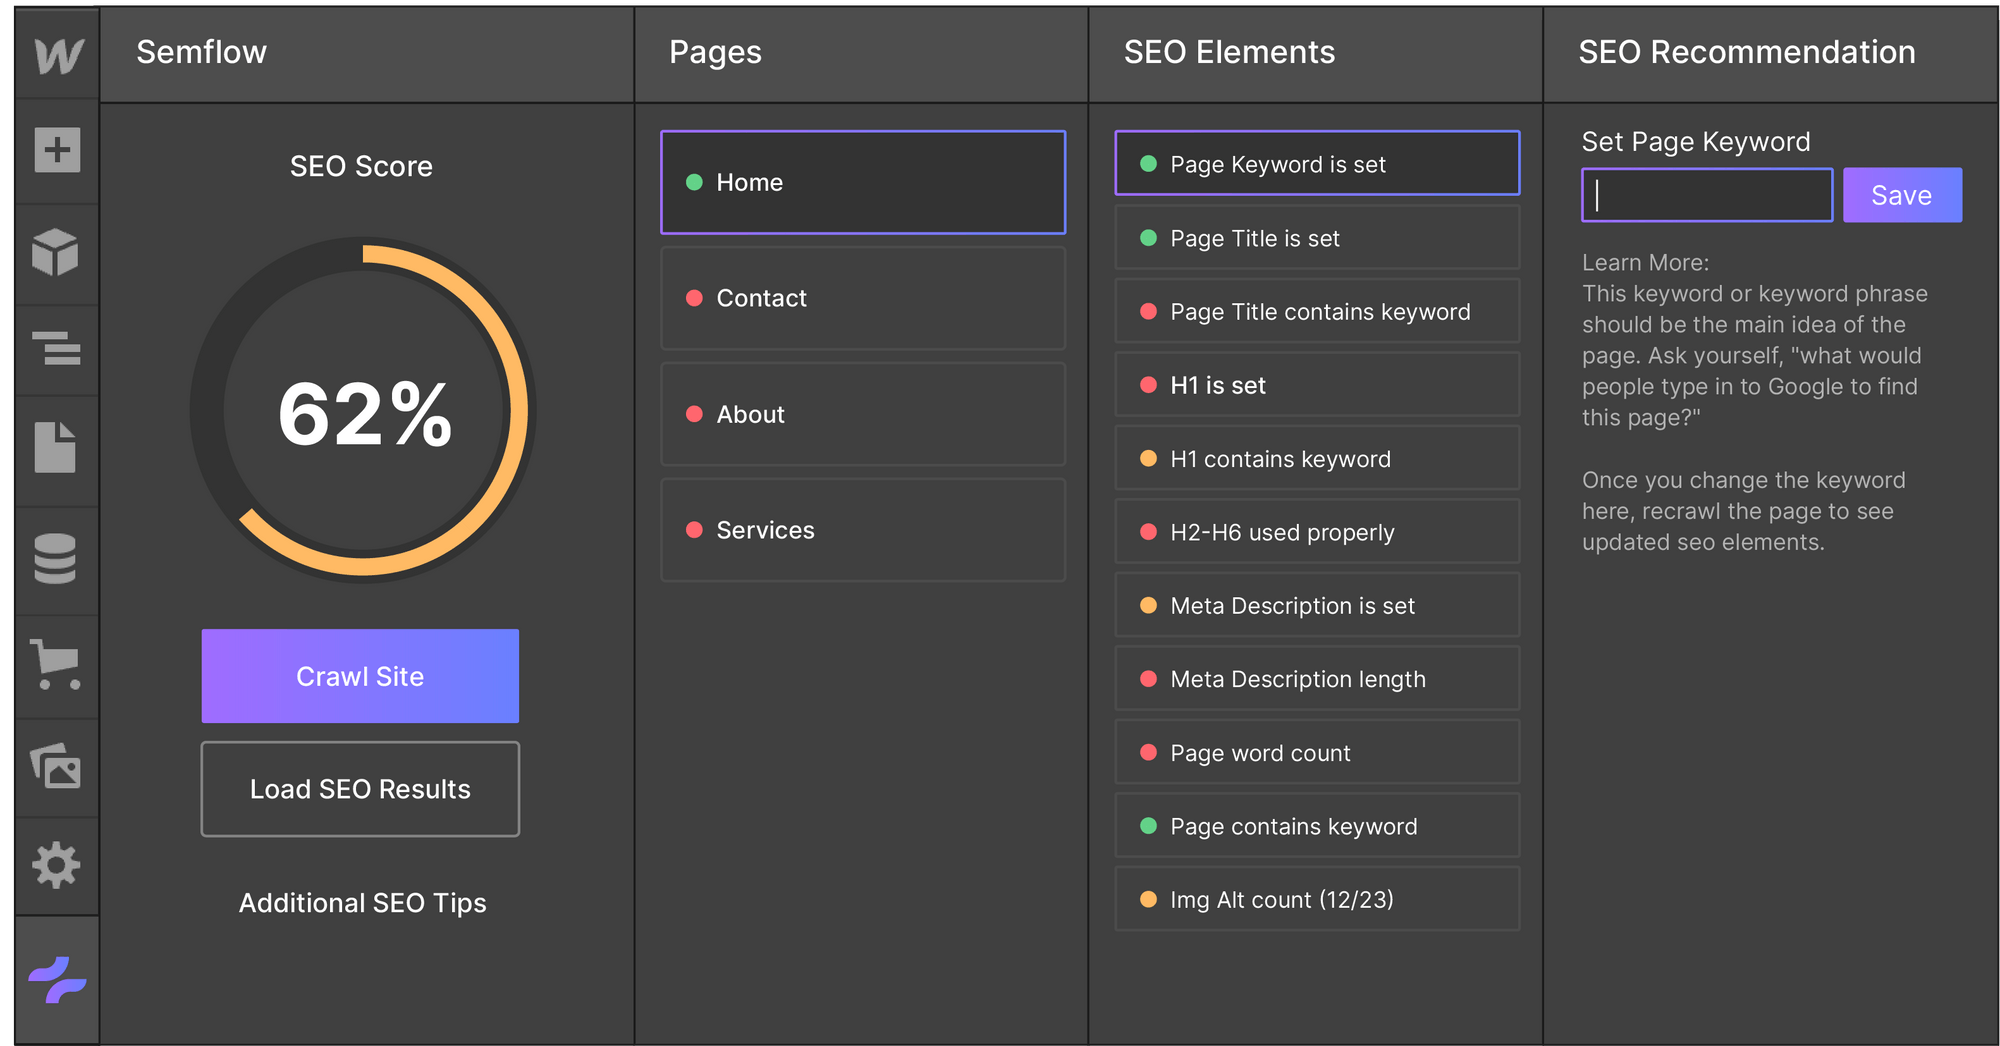Image resolution: width=2000 pixels, height=1046 pixels.
Task: Select the Semflow plugin icon at sidebar bottom
Action: pos(56,975)
